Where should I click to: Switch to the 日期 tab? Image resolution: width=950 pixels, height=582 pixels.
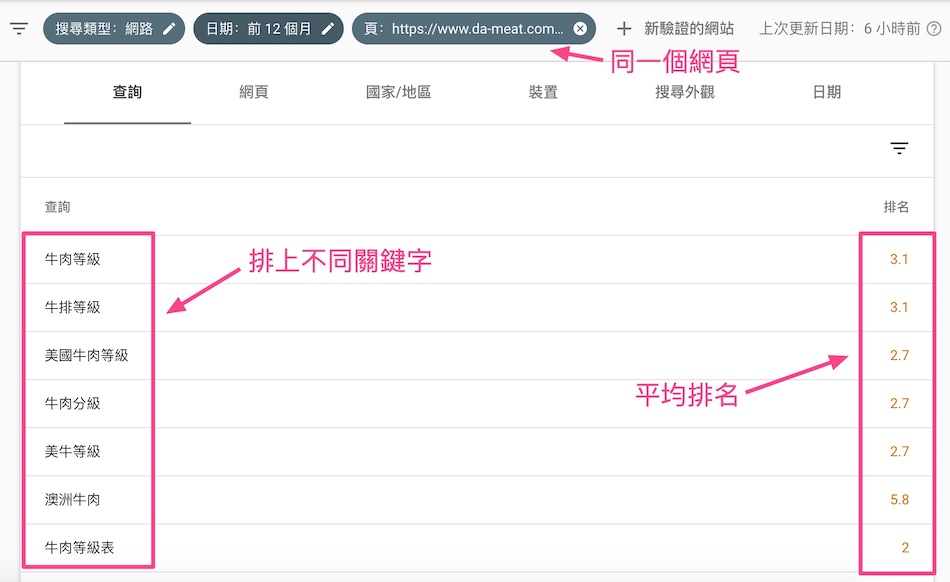[826, 92]
